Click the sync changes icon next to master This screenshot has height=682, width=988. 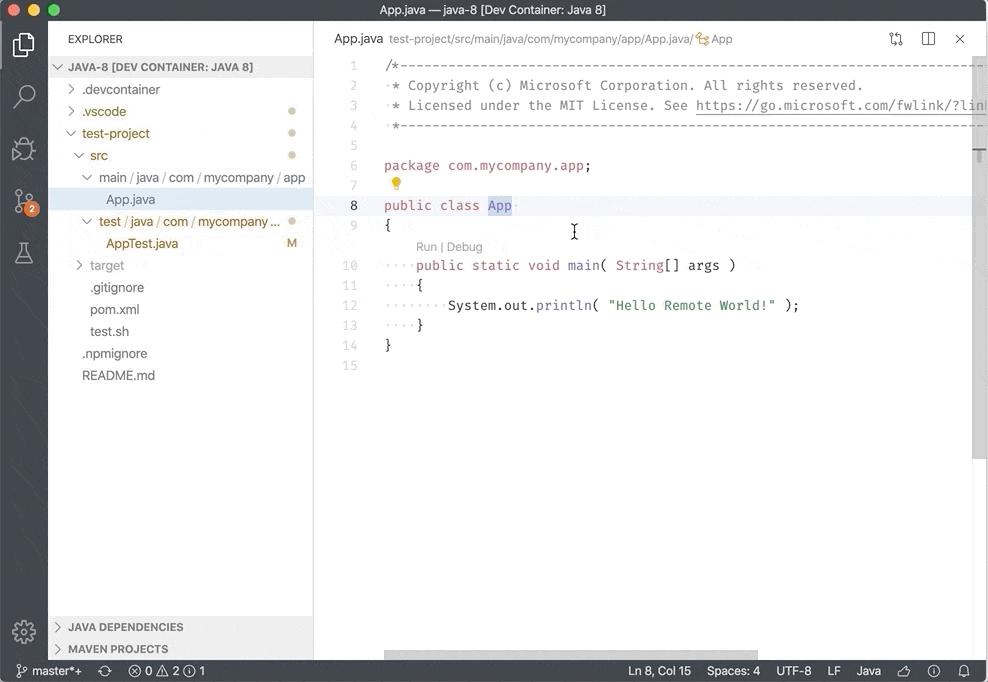tap(104, 671)
